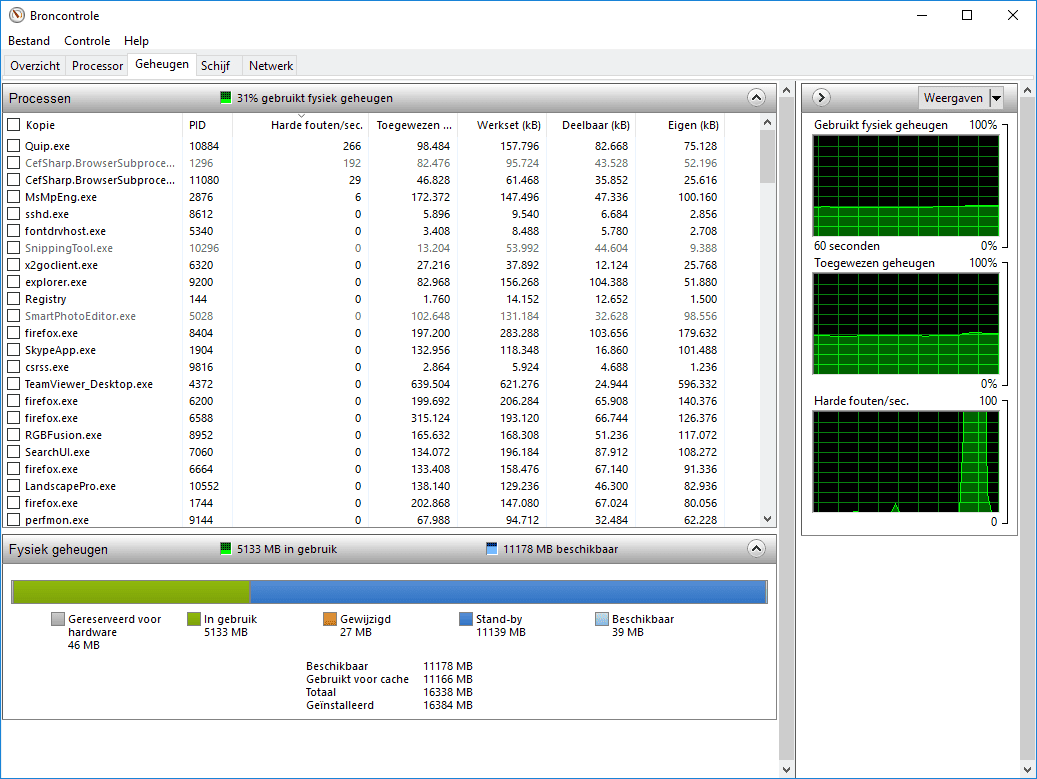The image size is (1037, 779).
Task: Click the orange 'Gewijzigd' legend square
Action: 330,619
